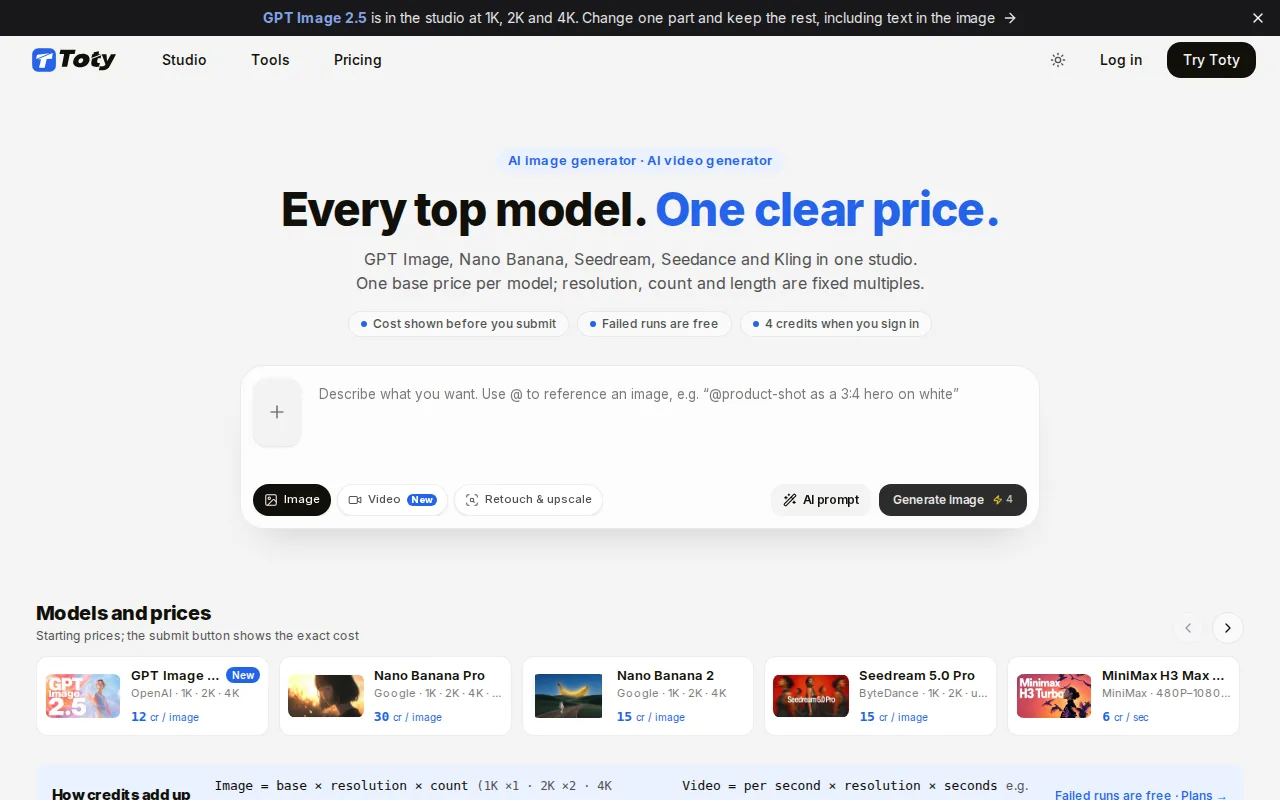Click the 'AI image generator · AI video generator' badge

click(x=640, y=161)
